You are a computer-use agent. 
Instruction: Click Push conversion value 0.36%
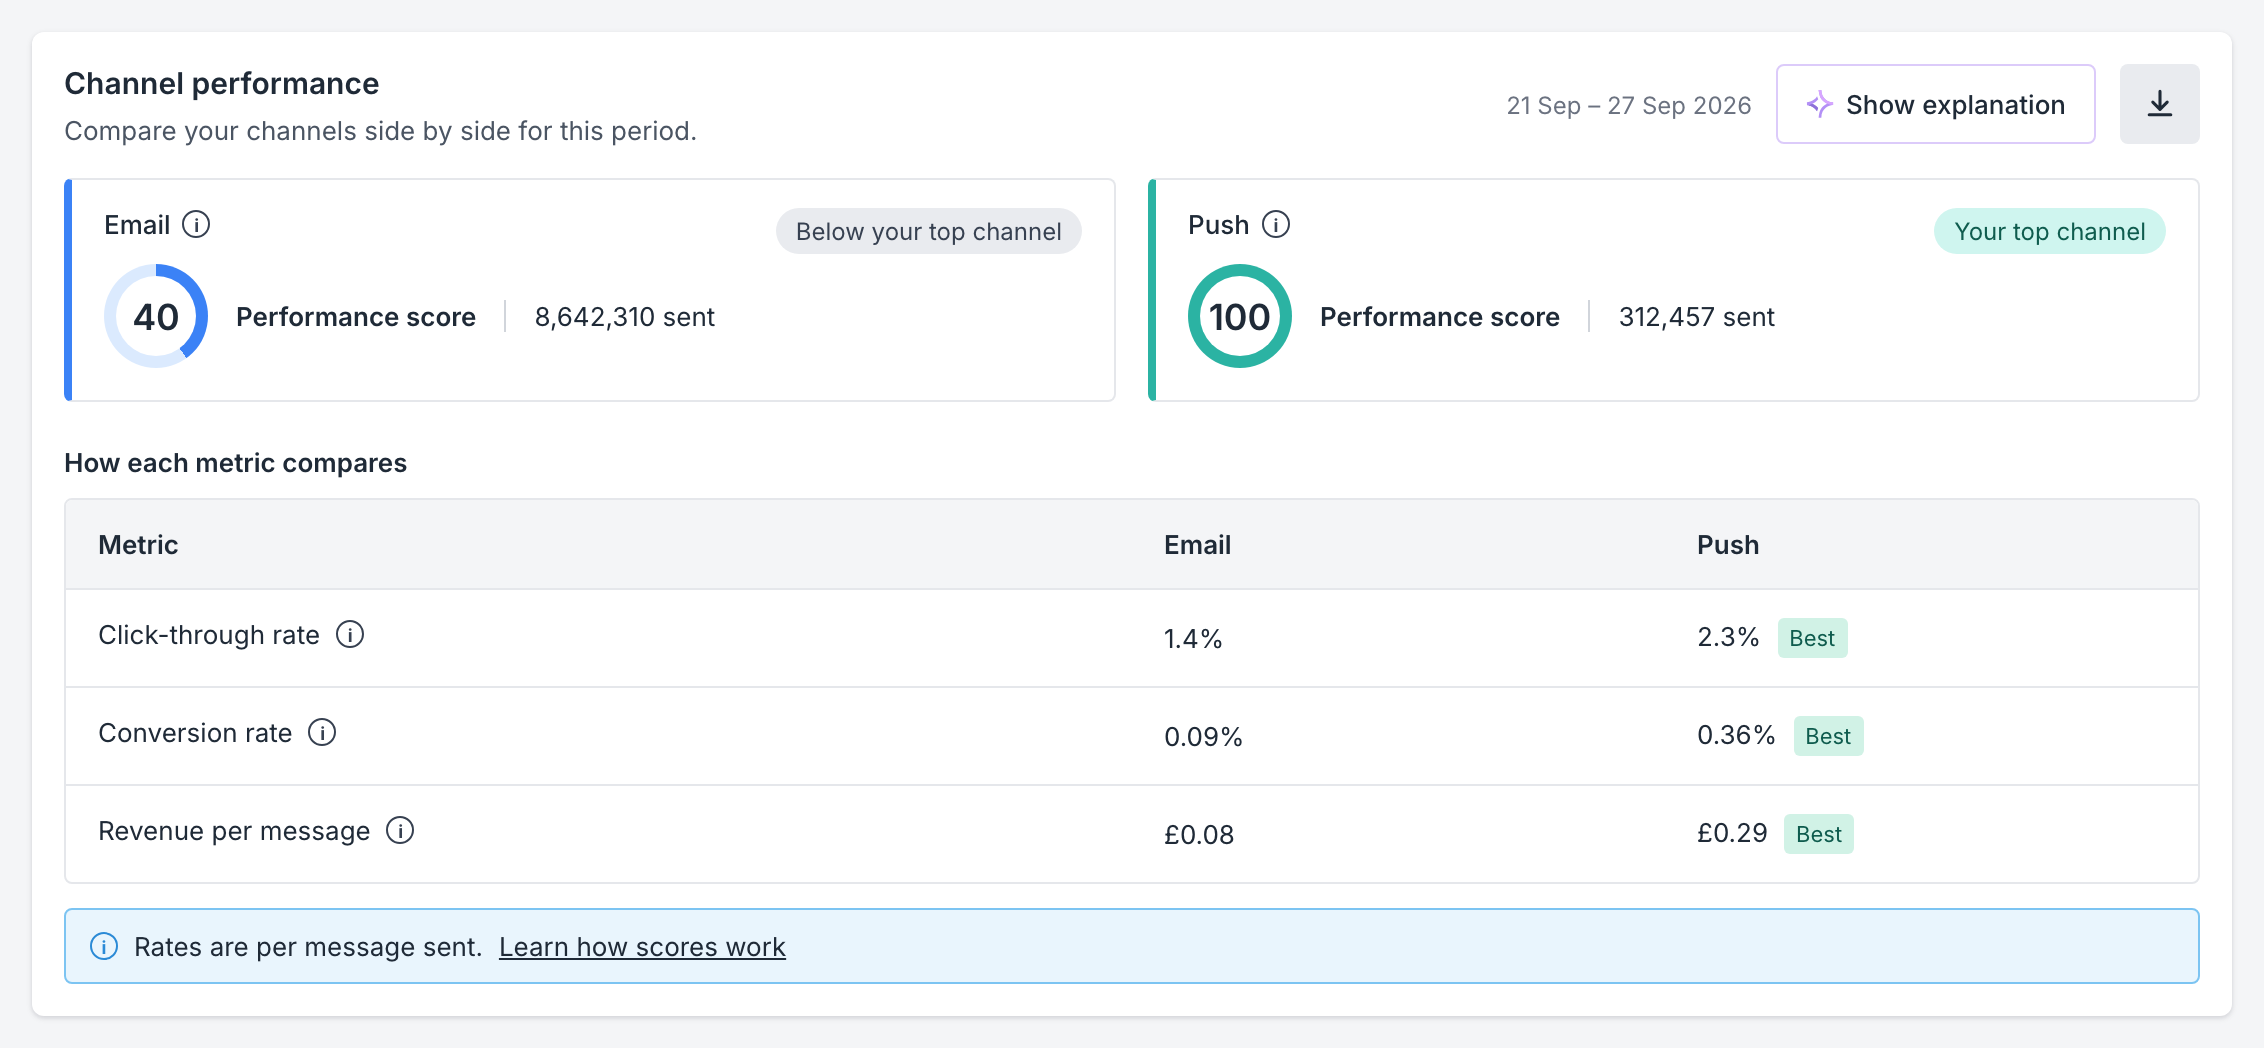point(1736,735)
